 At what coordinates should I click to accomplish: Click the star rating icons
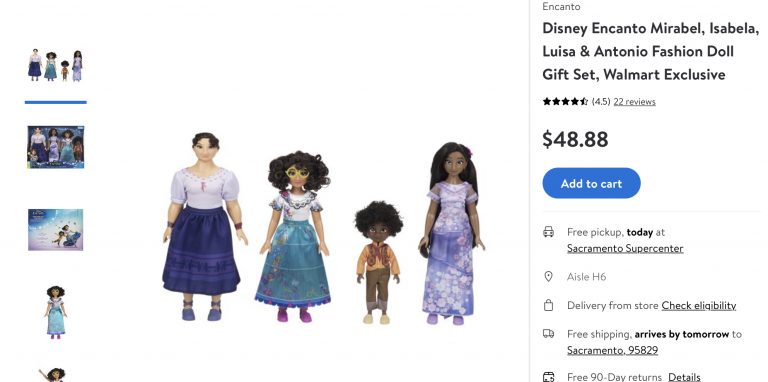tap(565, 101)
